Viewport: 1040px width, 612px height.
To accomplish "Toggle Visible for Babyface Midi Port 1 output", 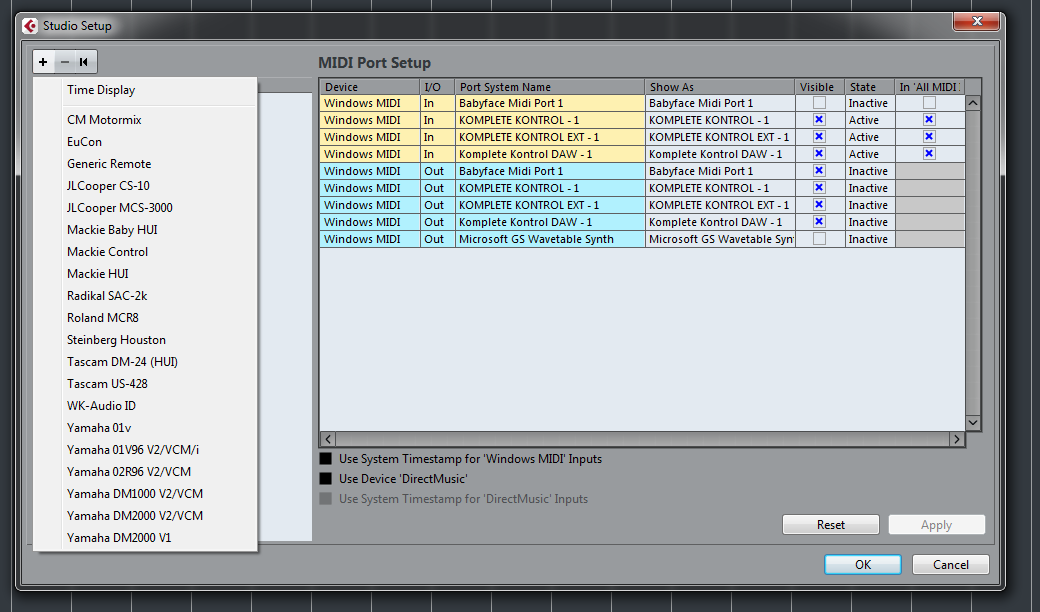I will click(x=819, y=170).
